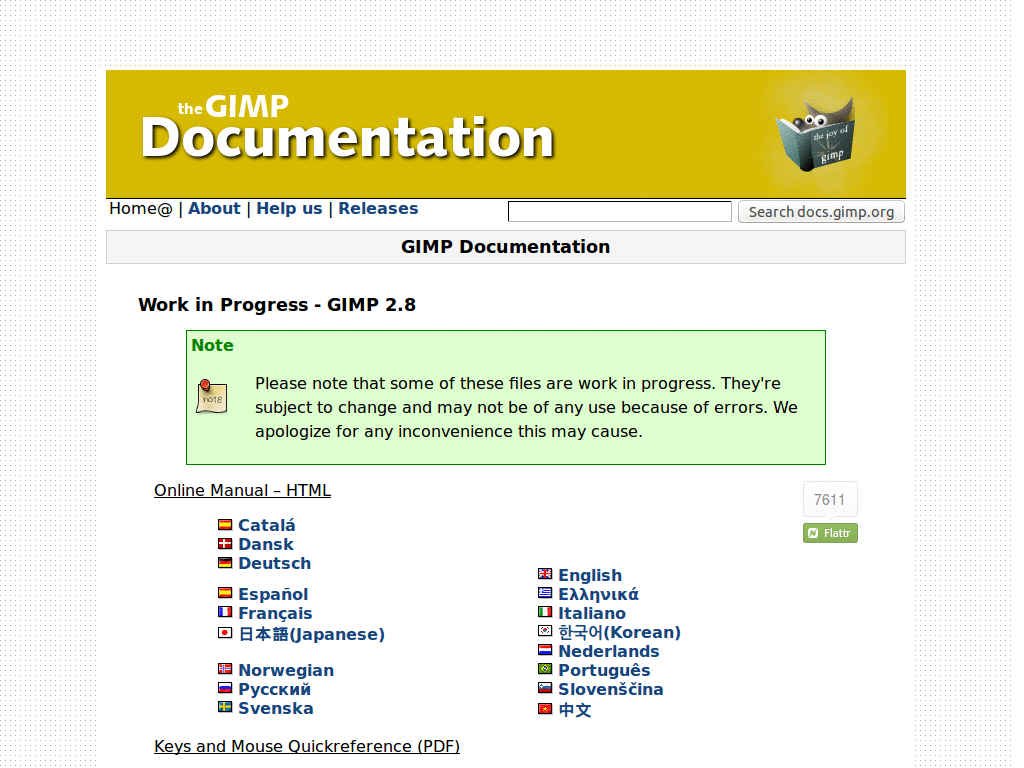Open the Catalá online manual

[x=266, y=525]
